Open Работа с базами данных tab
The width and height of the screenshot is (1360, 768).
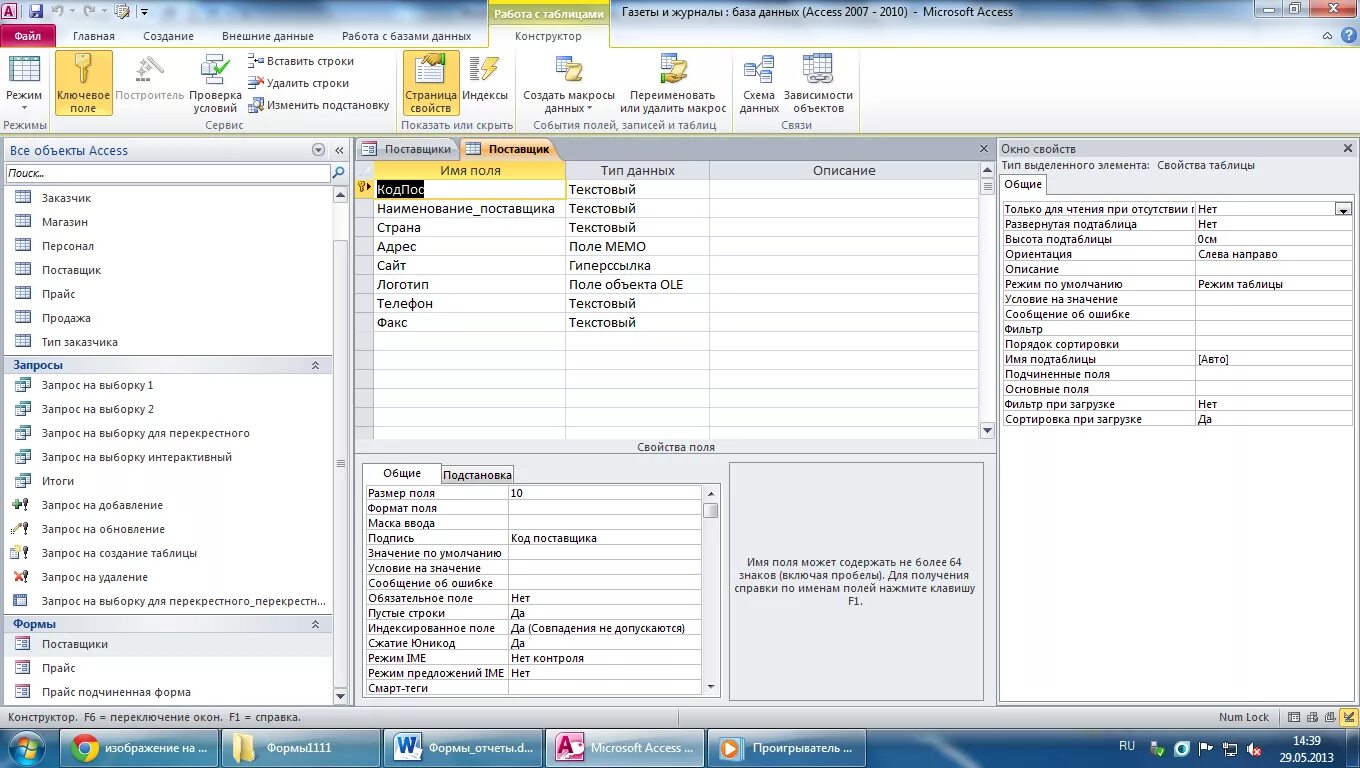pos(408,36)
